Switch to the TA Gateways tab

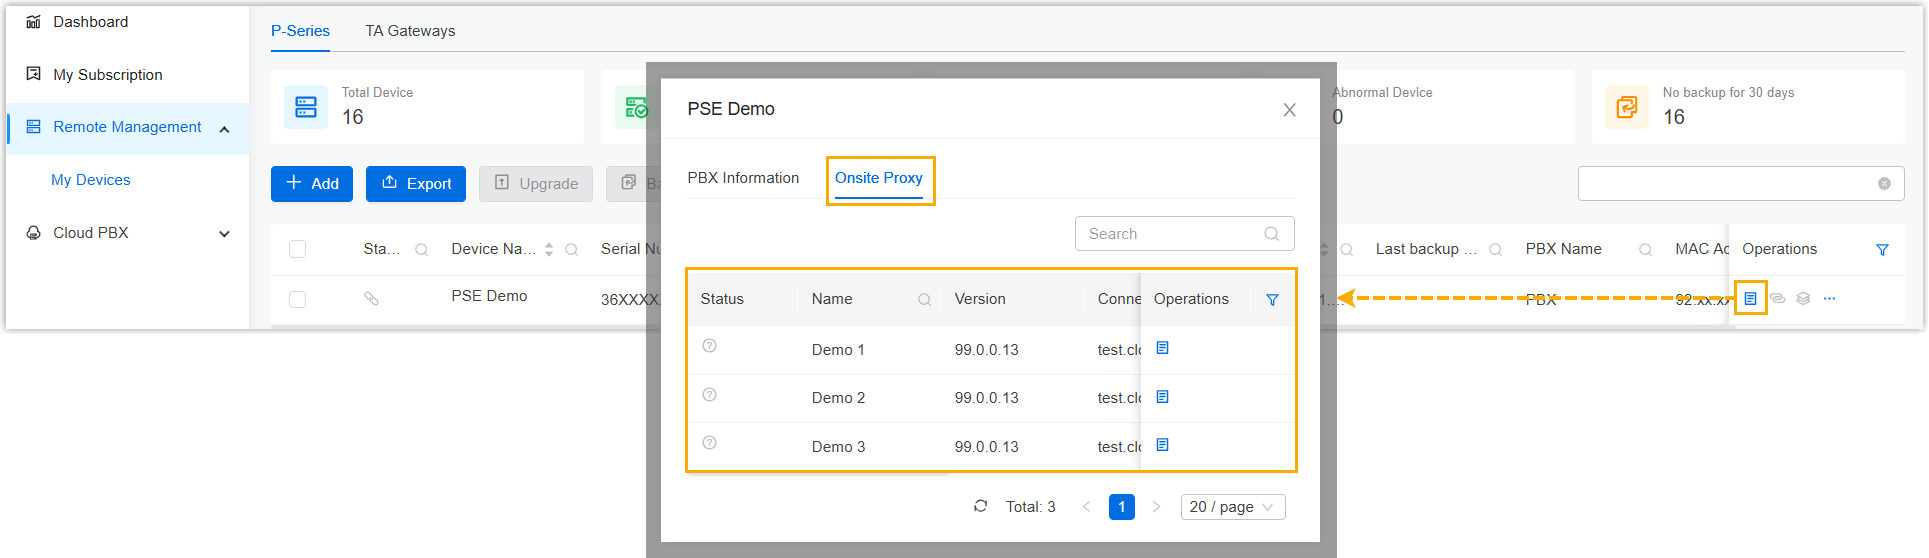[x=410, y=31]
